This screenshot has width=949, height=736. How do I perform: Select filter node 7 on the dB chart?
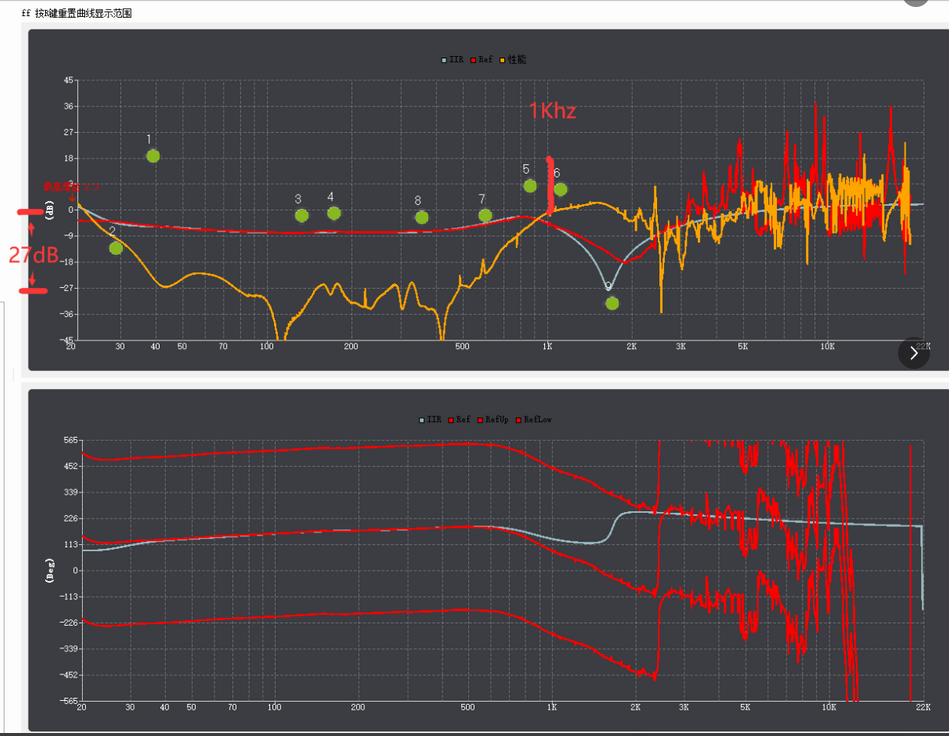pyautogui.click(x=485, y=215)
